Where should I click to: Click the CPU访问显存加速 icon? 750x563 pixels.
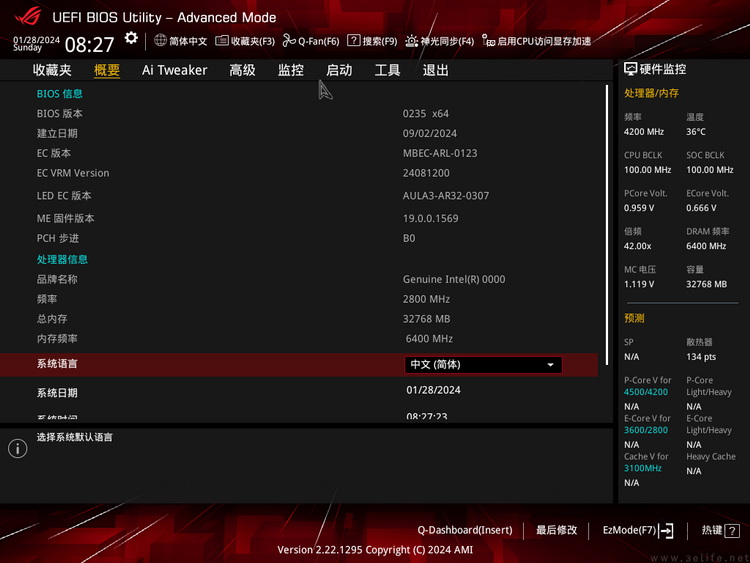[x=488, y=41]
